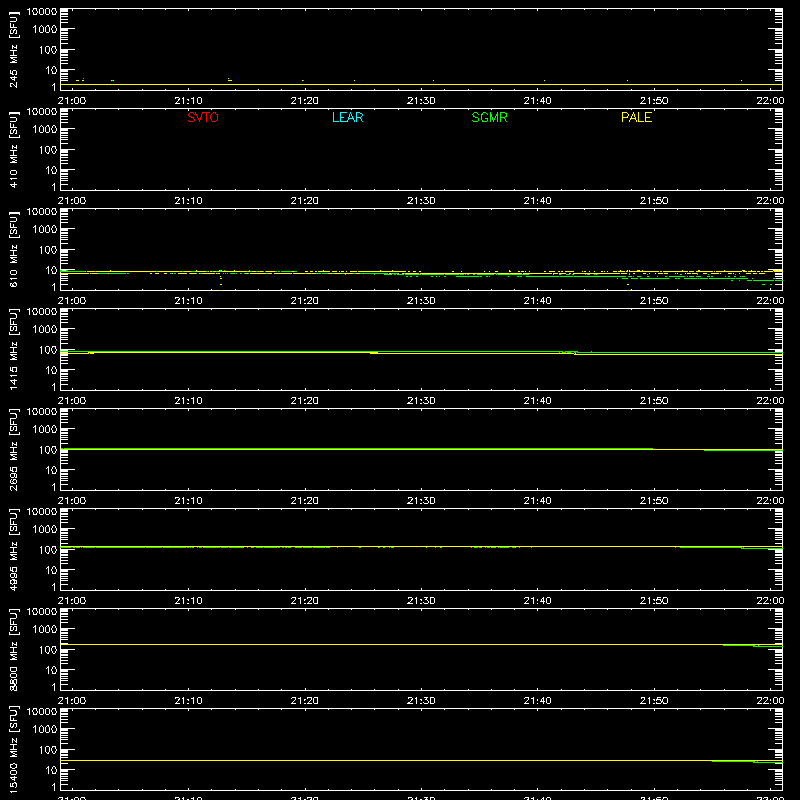Click 21:30 tick label below 1415 MHz panel

(x=421, y=401)
